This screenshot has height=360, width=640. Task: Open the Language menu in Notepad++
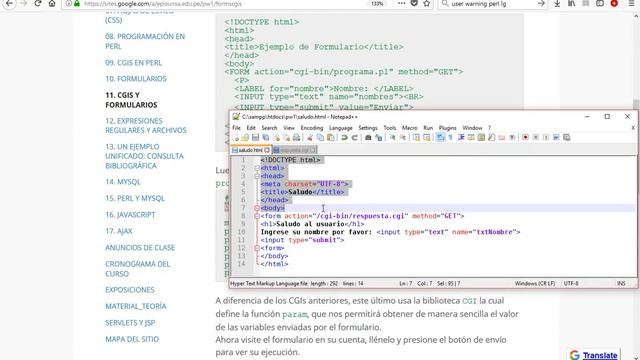pos(341,128)
